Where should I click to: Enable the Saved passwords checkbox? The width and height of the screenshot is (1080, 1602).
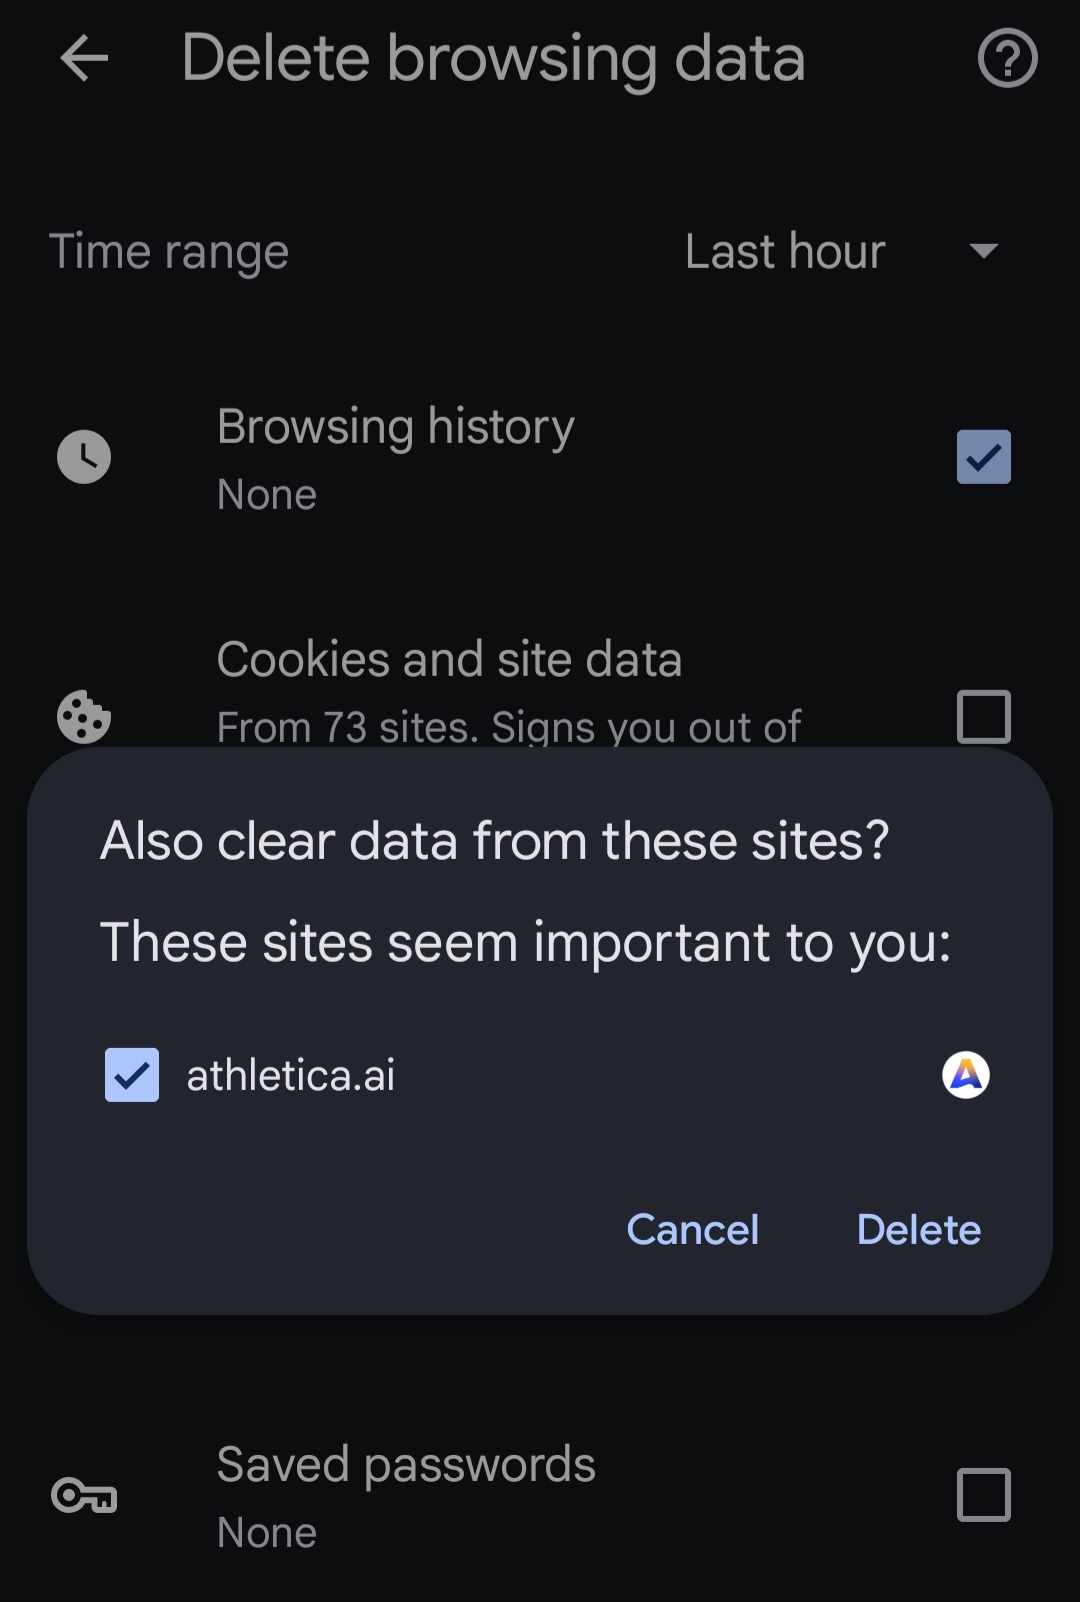pyautogui.click(x=983, y=1495)
